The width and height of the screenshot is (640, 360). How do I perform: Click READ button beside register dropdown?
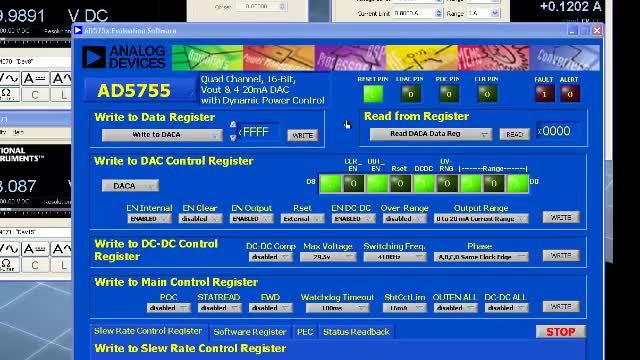(514, 134)
